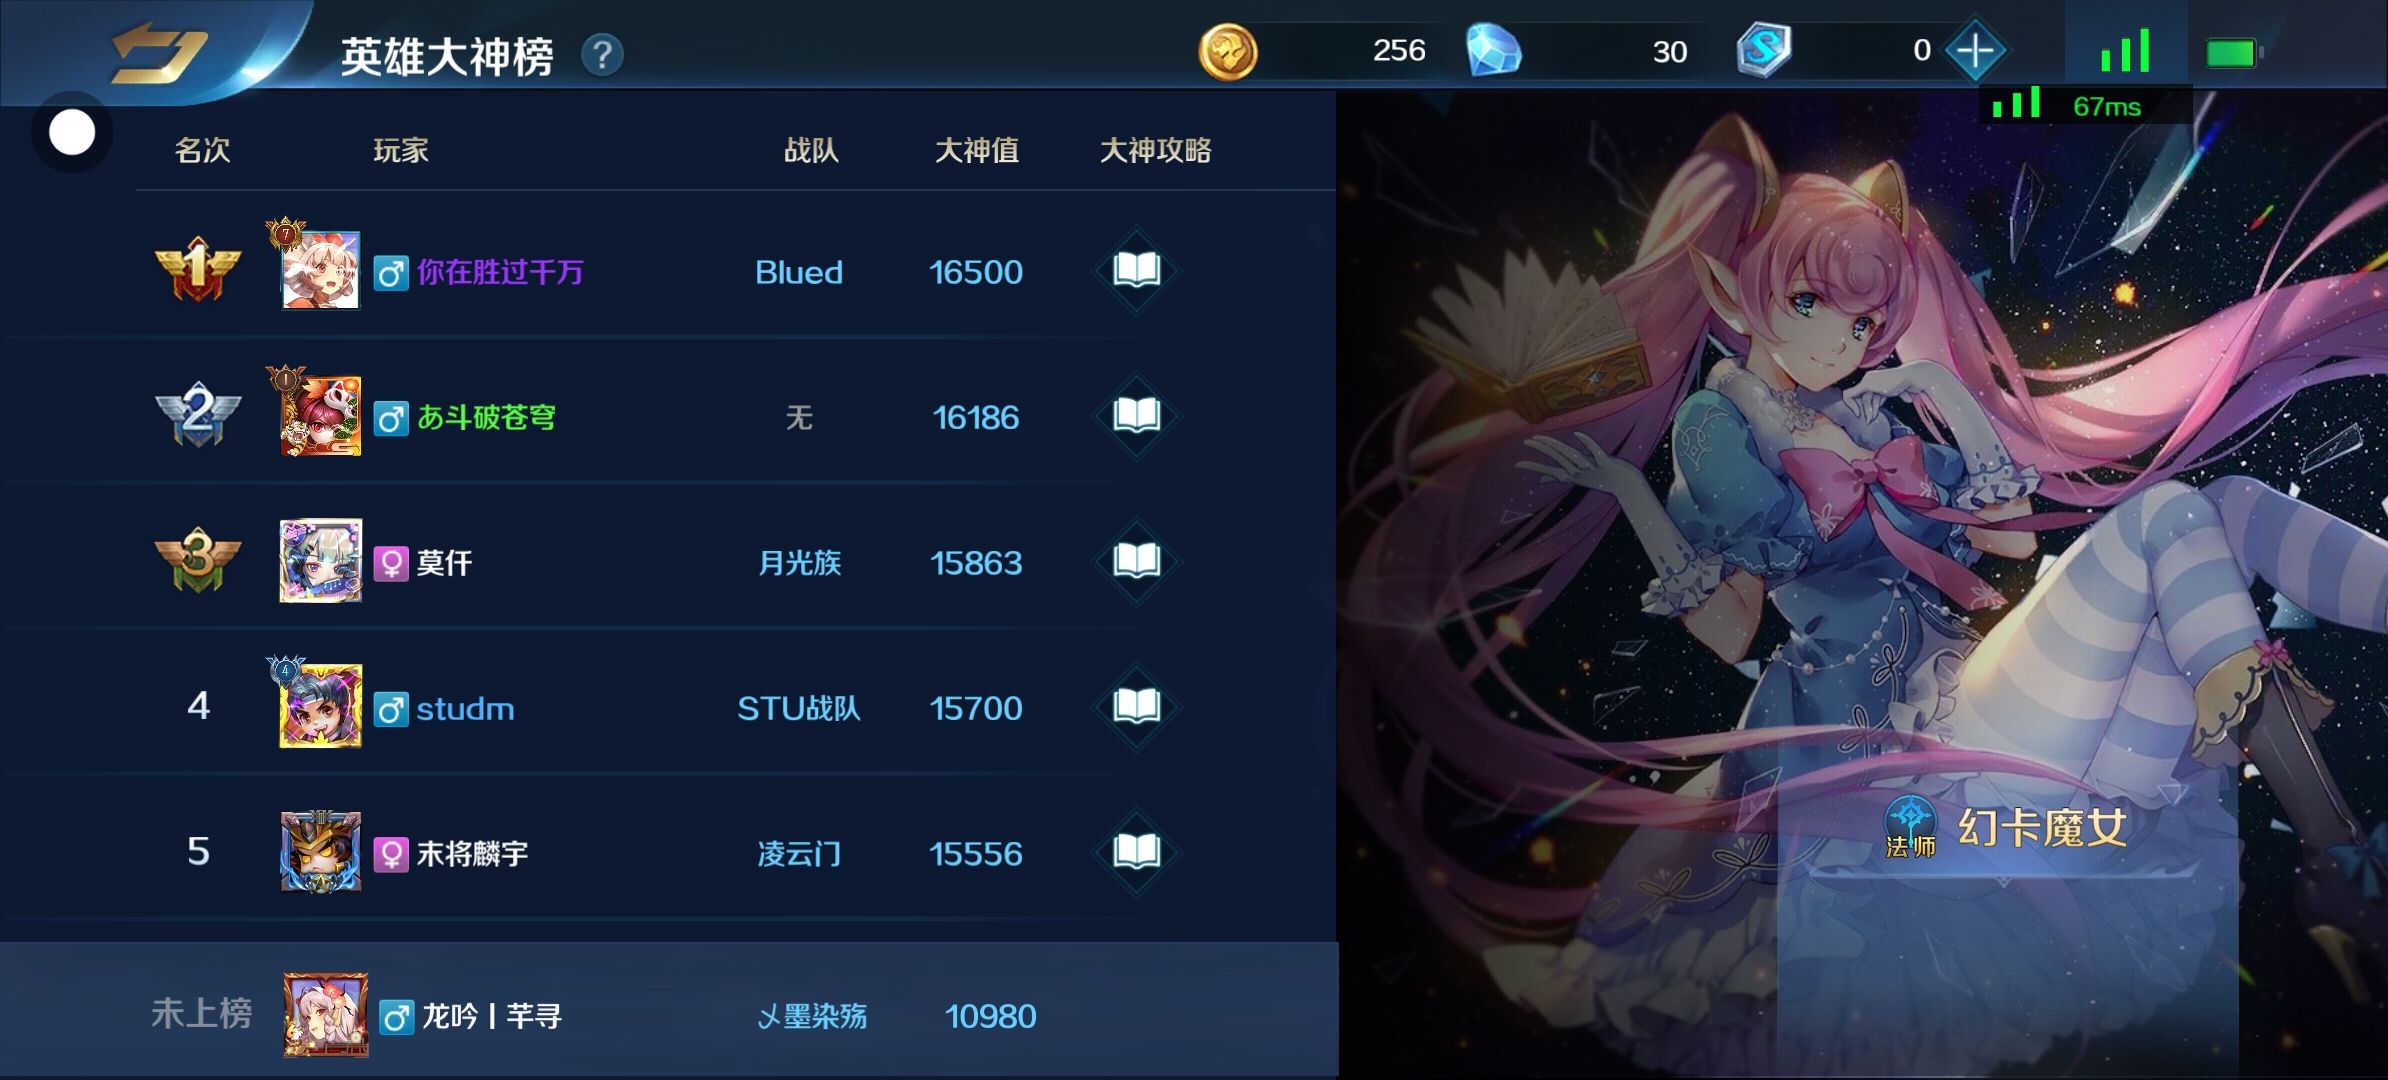Screen dimensions: 2388x1080
Task: Tap the gold coin currency icon
Action: tap(1228, 51)
